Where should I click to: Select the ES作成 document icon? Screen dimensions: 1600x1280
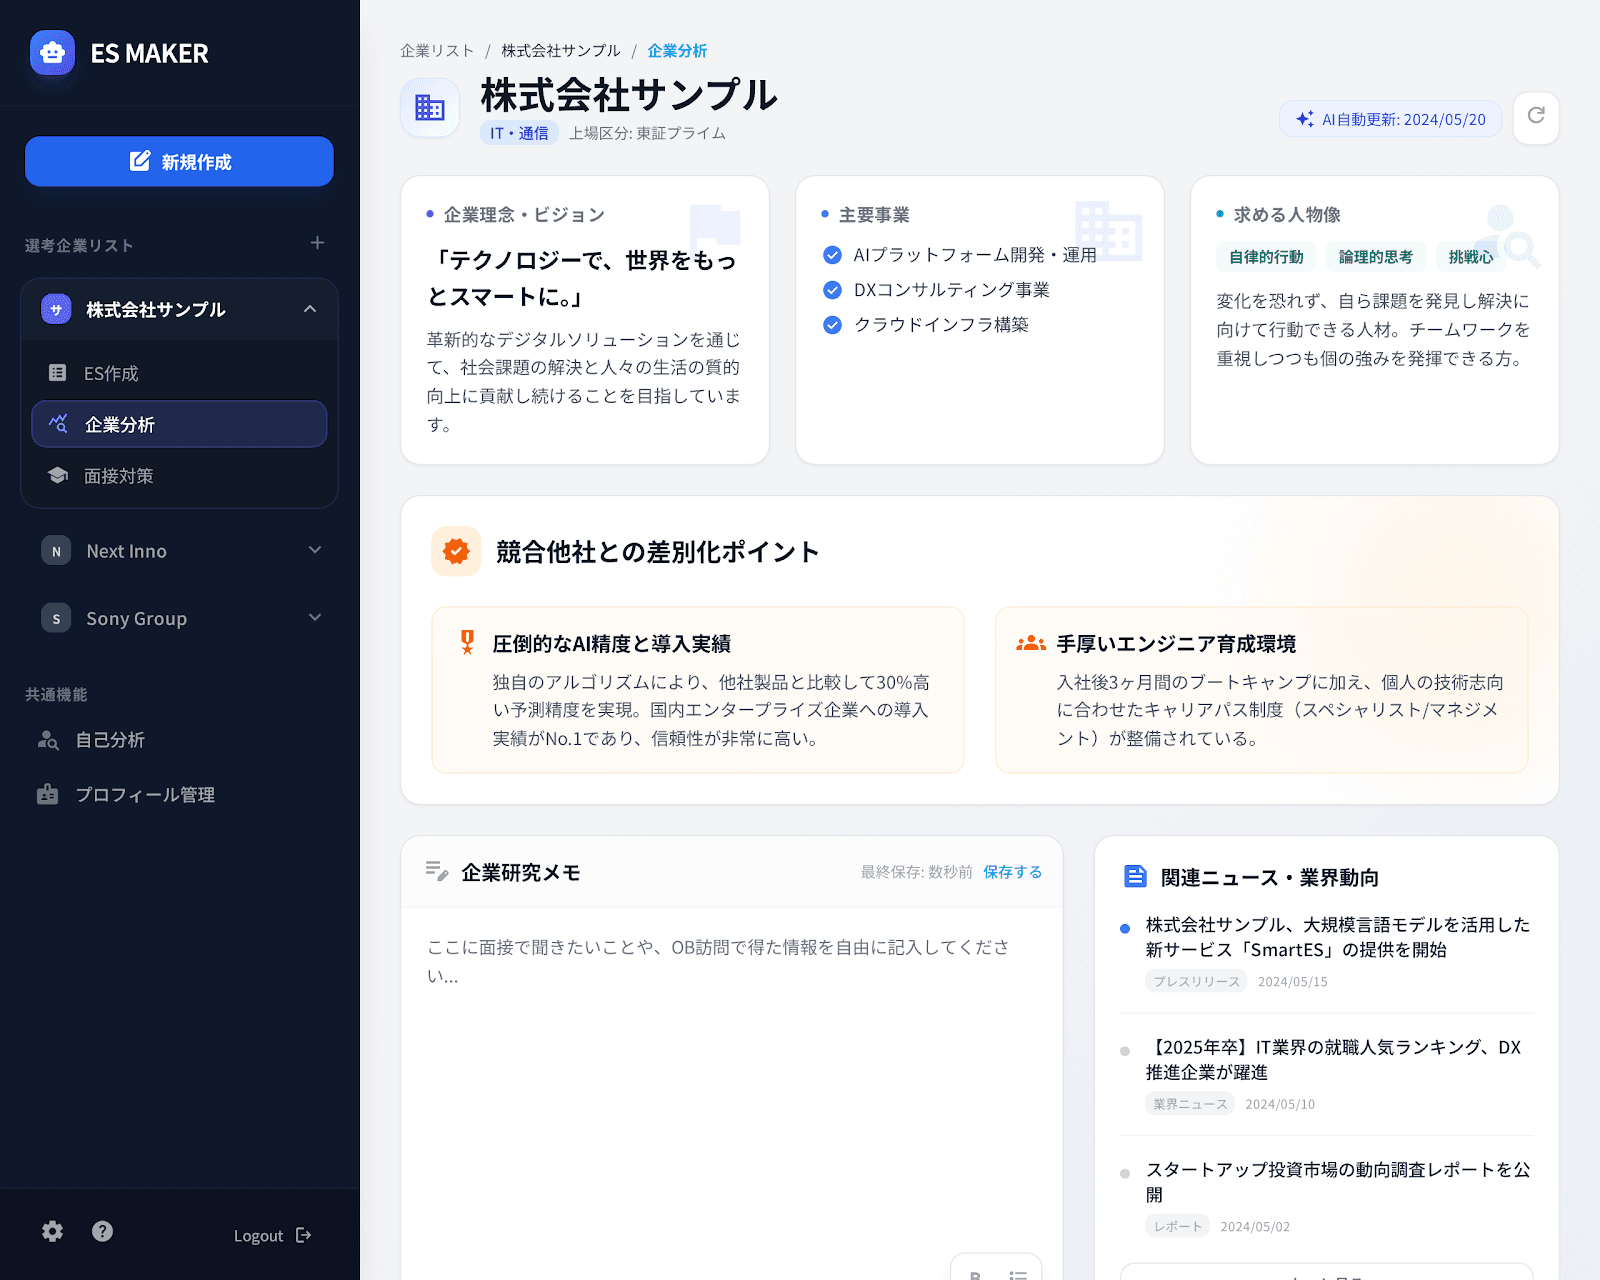click(59, 373)
